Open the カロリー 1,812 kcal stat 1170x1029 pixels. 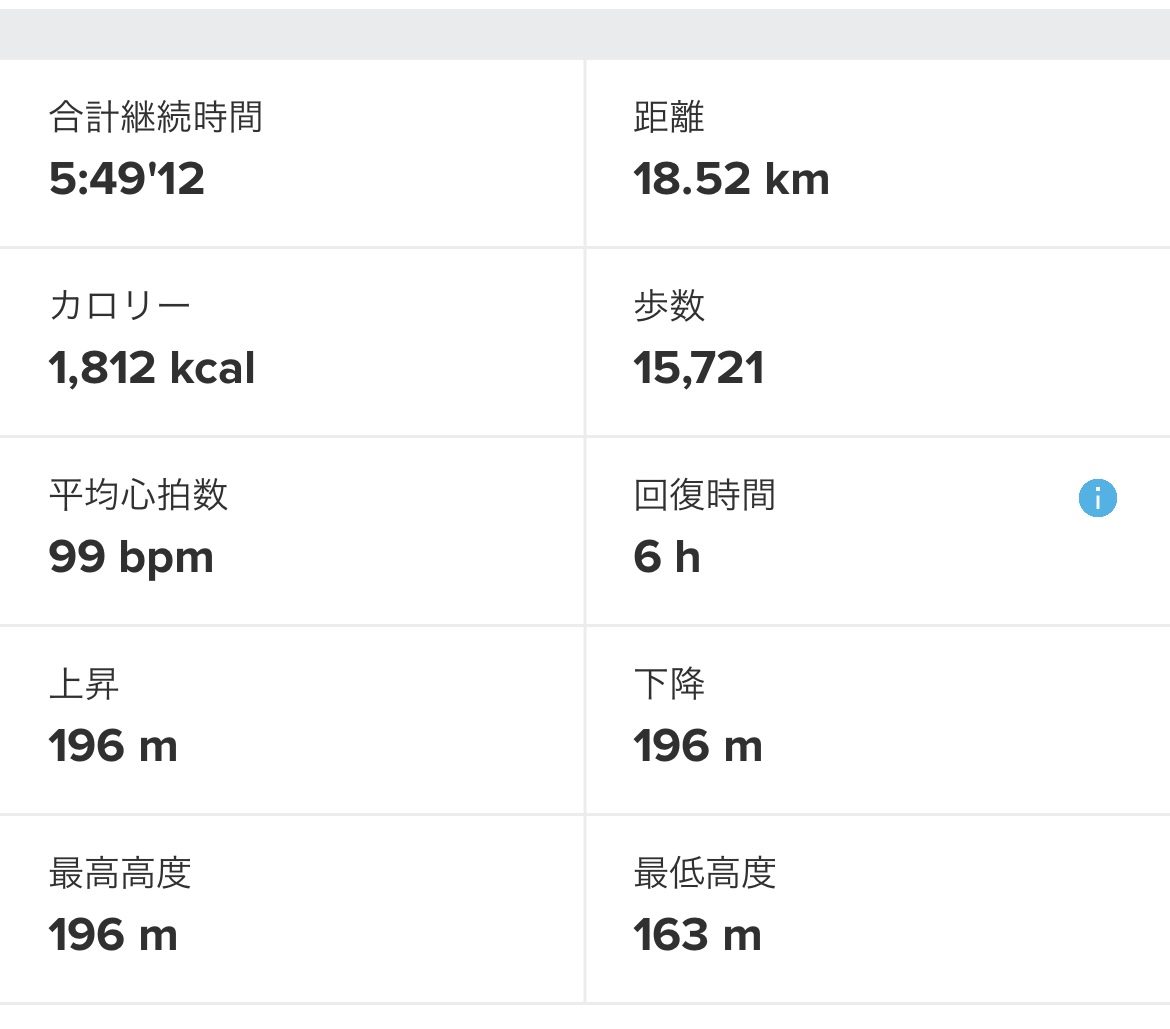click(292, 342)
